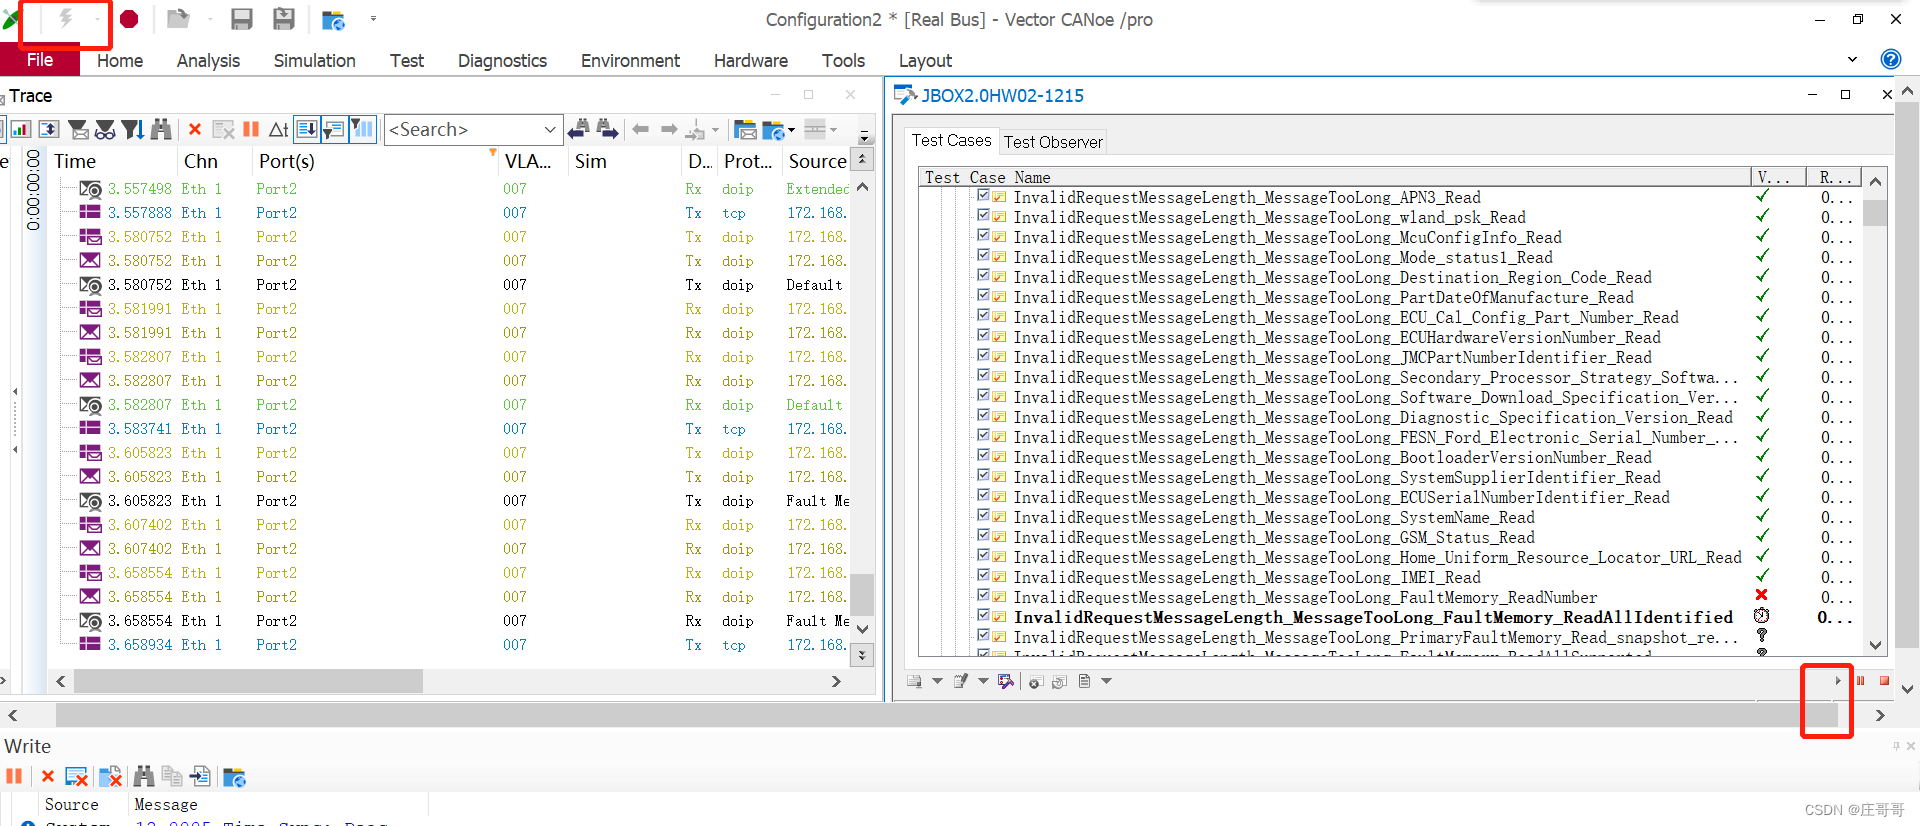Screen dimensions: 1920x826
Task: Open the Simulation ribbon tab
Action: point(315,61)
